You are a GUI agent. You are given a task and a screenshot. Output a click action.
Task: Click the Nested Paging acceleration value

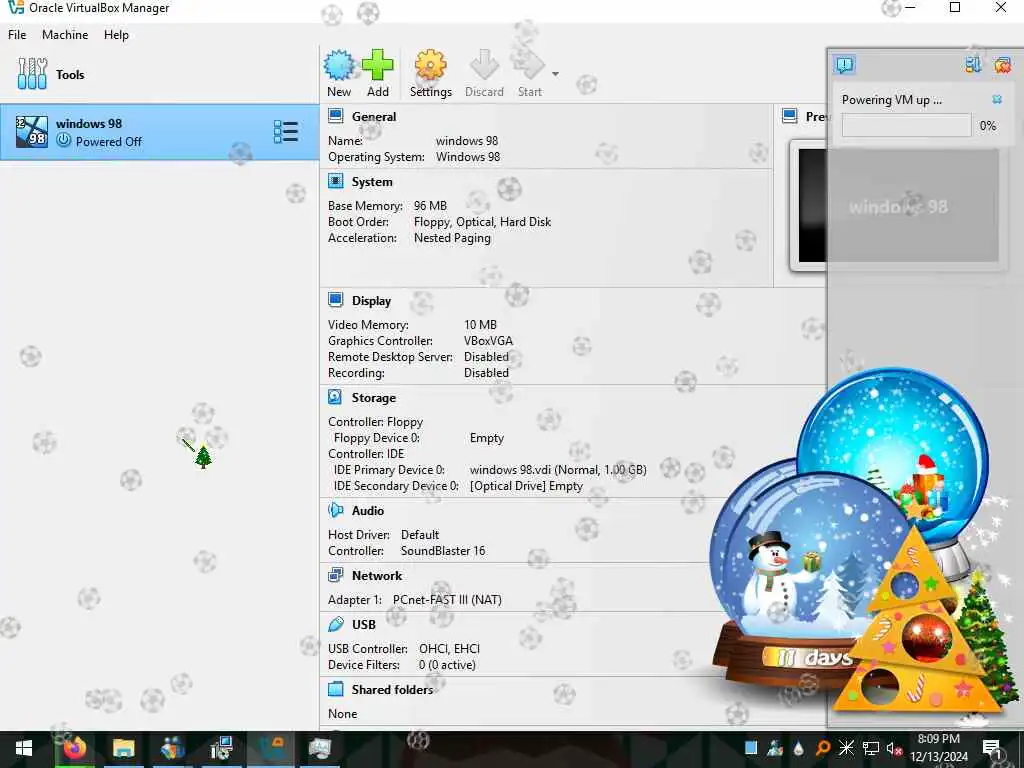(452, 238)
